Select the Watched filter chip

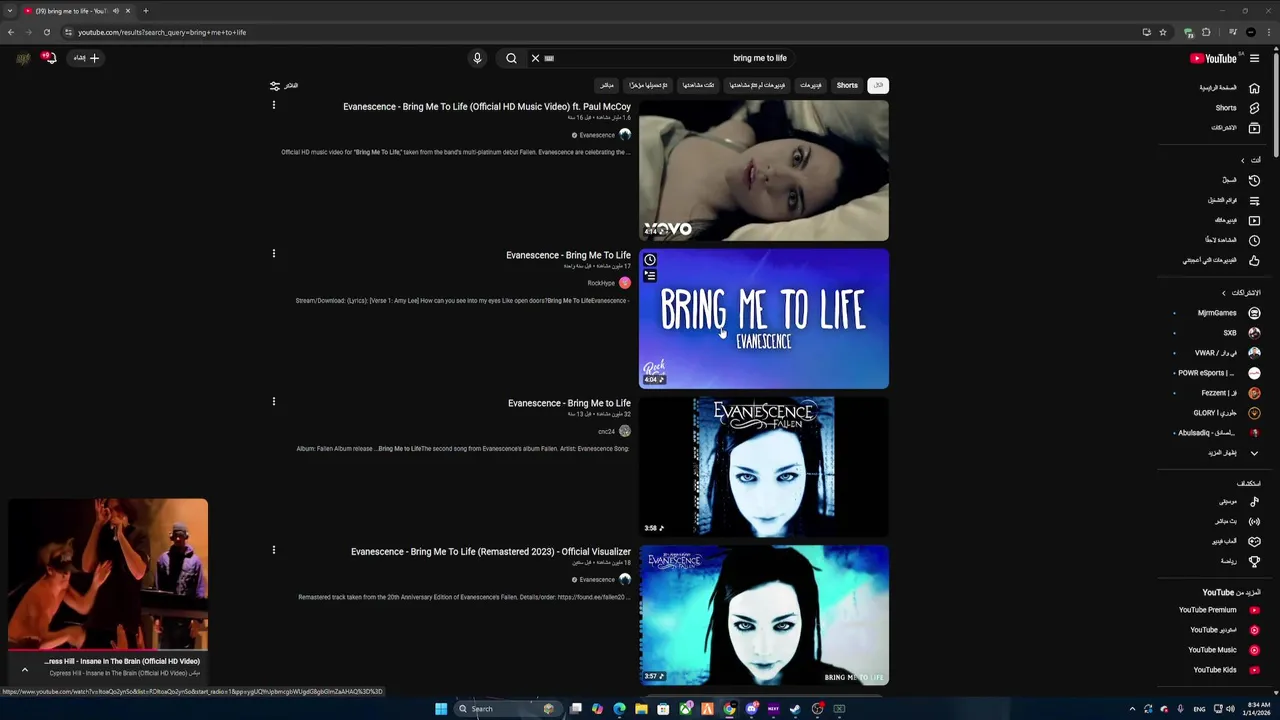tap(698, 85)
